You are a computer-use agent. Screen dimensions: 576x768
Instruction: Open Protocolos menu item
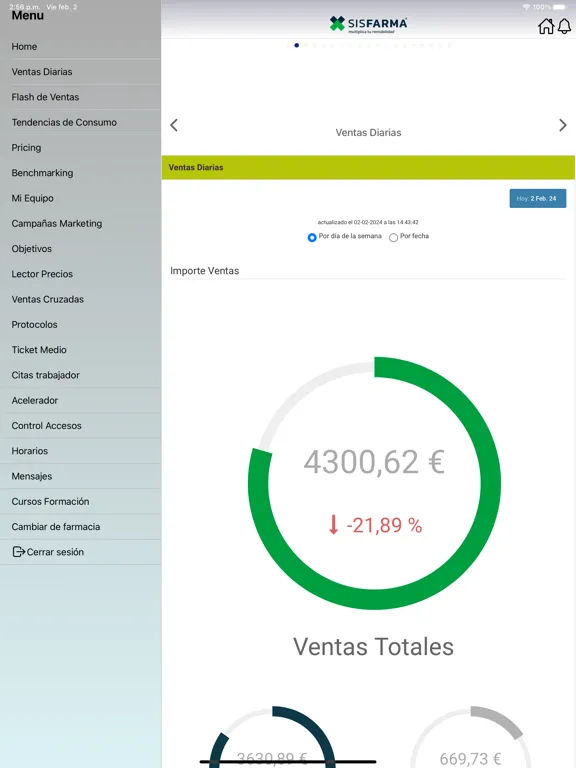80,325
